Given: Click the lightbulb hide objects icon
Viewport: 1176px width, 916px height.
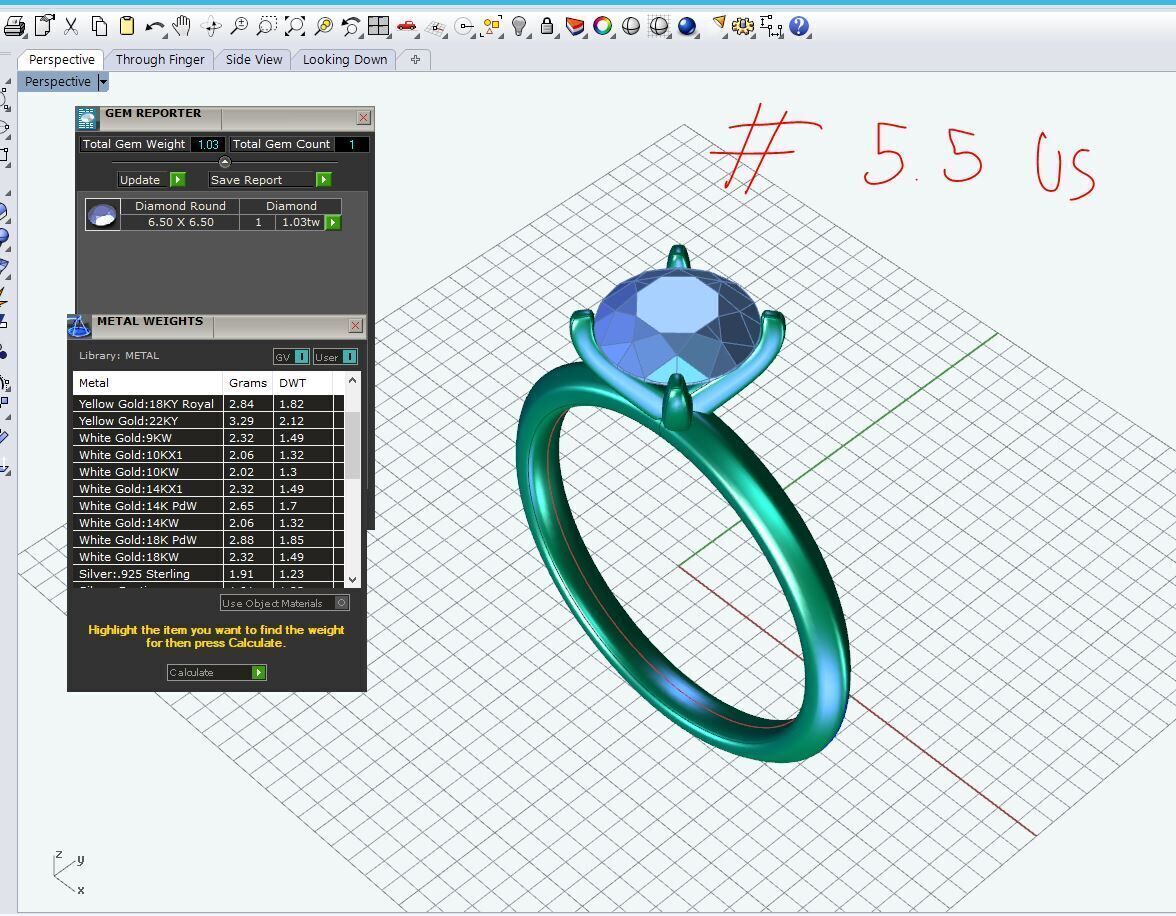Looking at the screenshot, I should (519, 27).
